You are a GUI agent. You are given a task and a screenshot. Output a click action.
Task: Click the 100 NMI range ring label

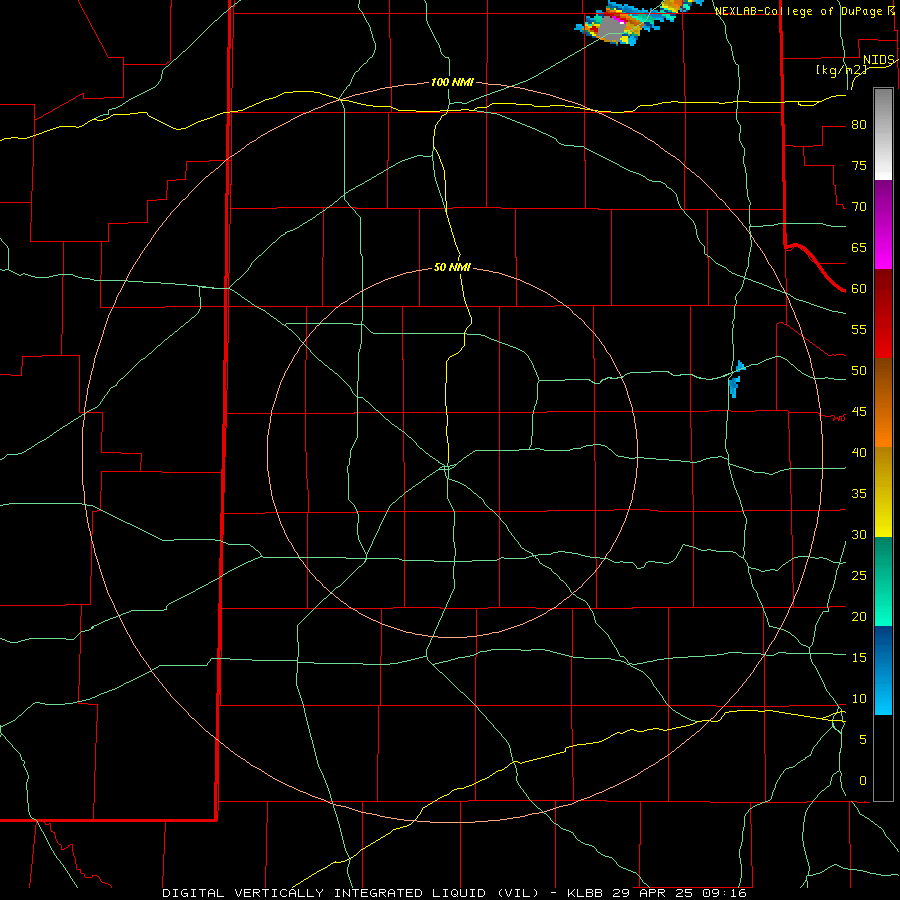(452, 83)
